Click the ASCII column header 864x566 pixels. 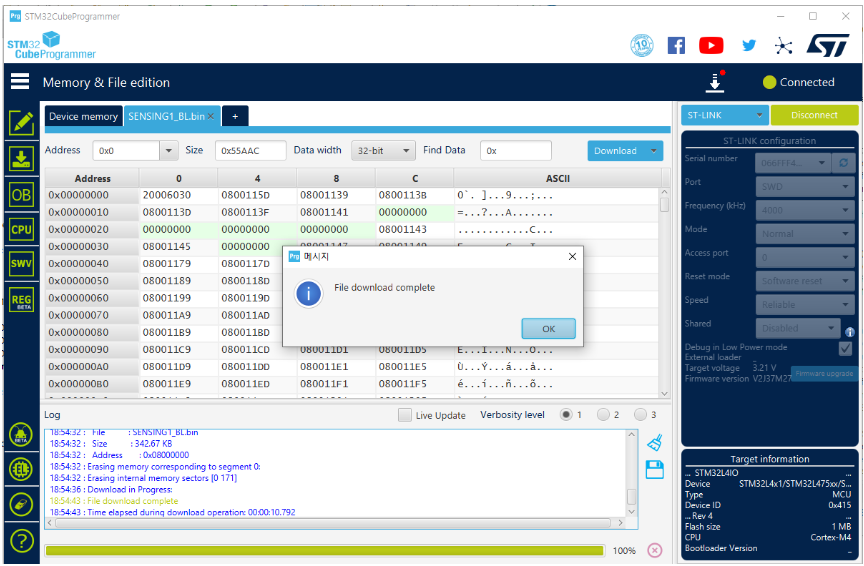point(558,179)
